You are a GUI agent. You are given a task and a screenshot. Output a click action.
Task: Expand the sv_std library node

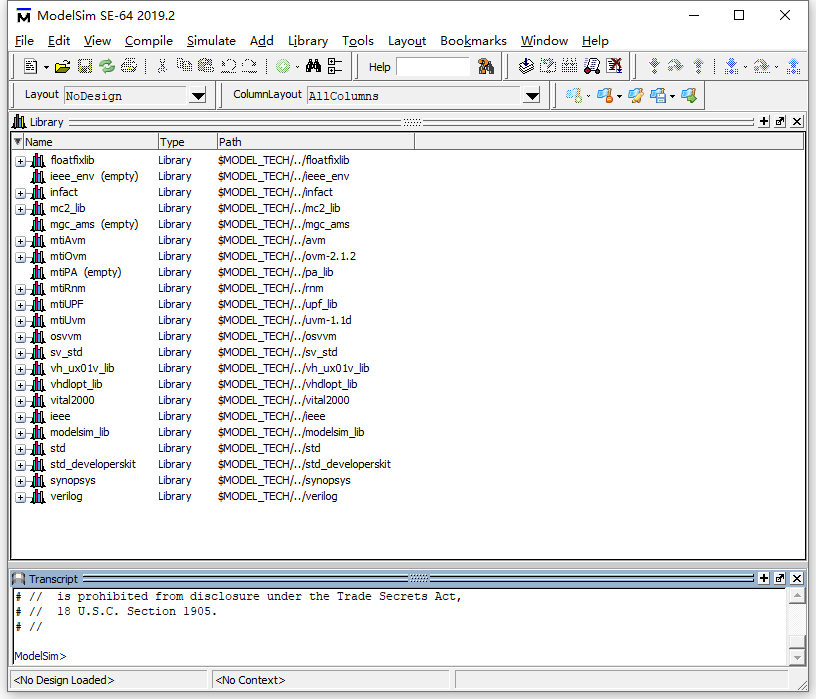pyautogui.click(x=20, y=353)
